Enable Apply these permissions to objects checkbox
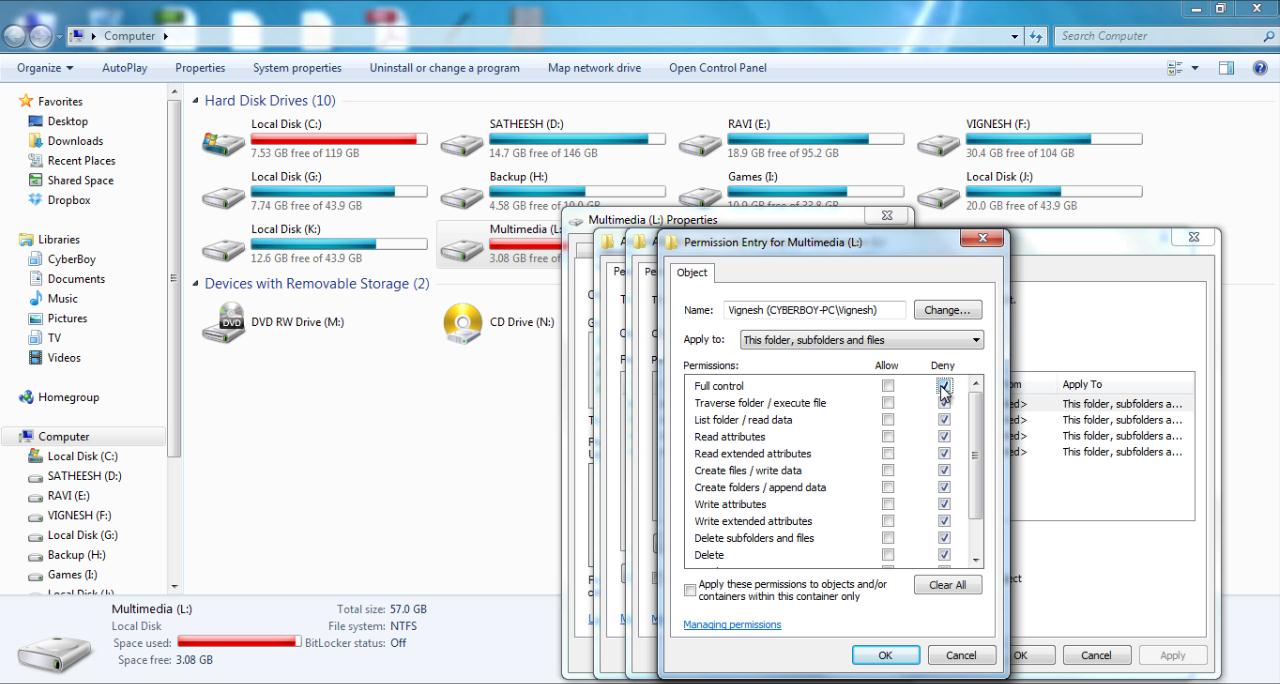 (x=690, y=590)
